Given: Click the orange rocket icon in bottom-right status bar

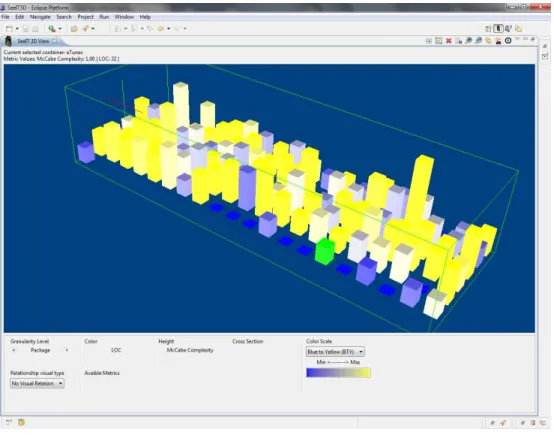Looking at the screenshot, I should point(503,423).
